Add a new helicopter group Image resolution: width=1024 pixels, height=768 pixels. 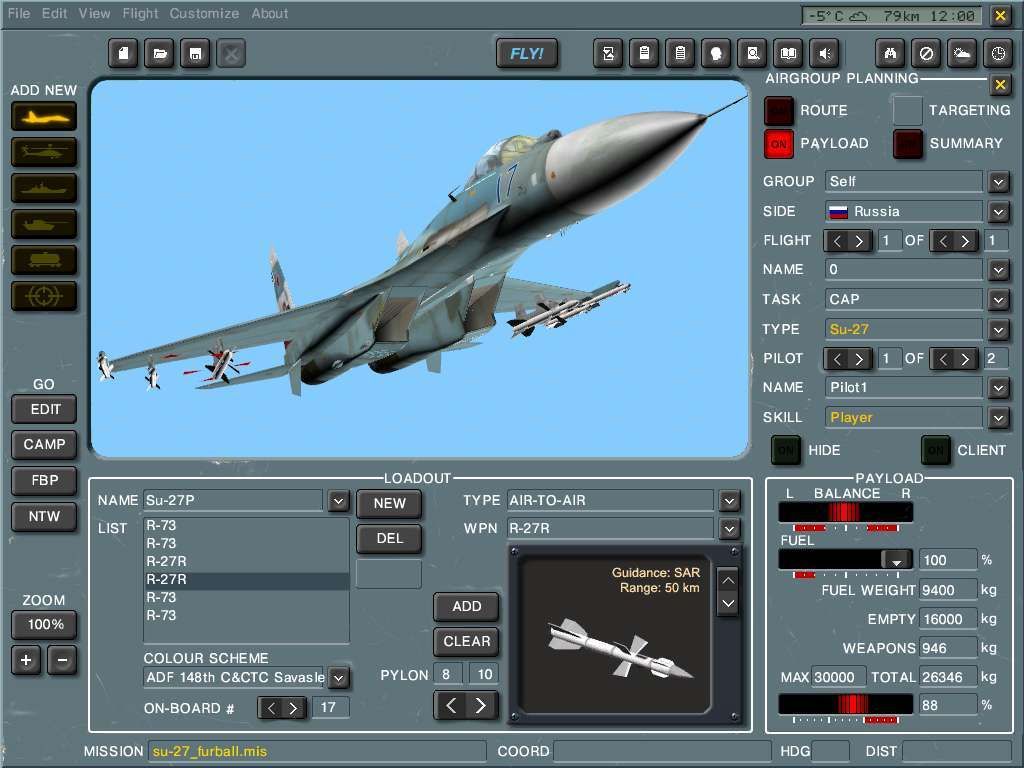[44, 152]
